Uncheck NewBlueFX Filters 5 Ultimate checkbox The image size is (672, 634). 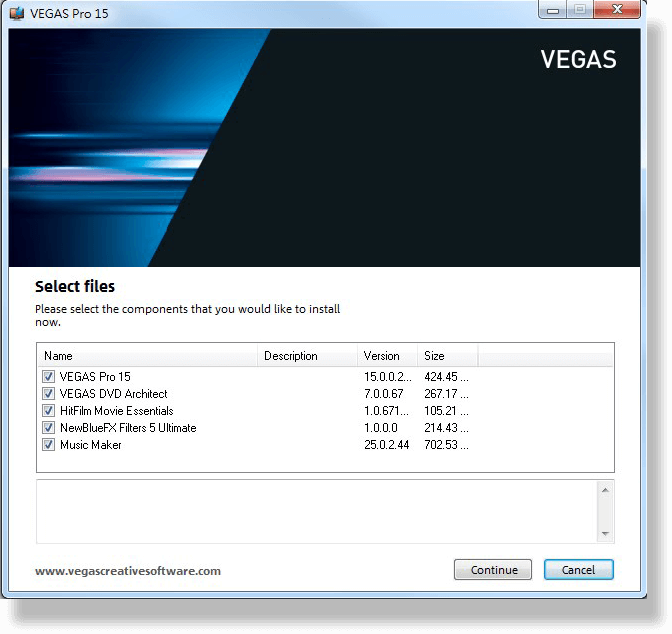[48, 428]
